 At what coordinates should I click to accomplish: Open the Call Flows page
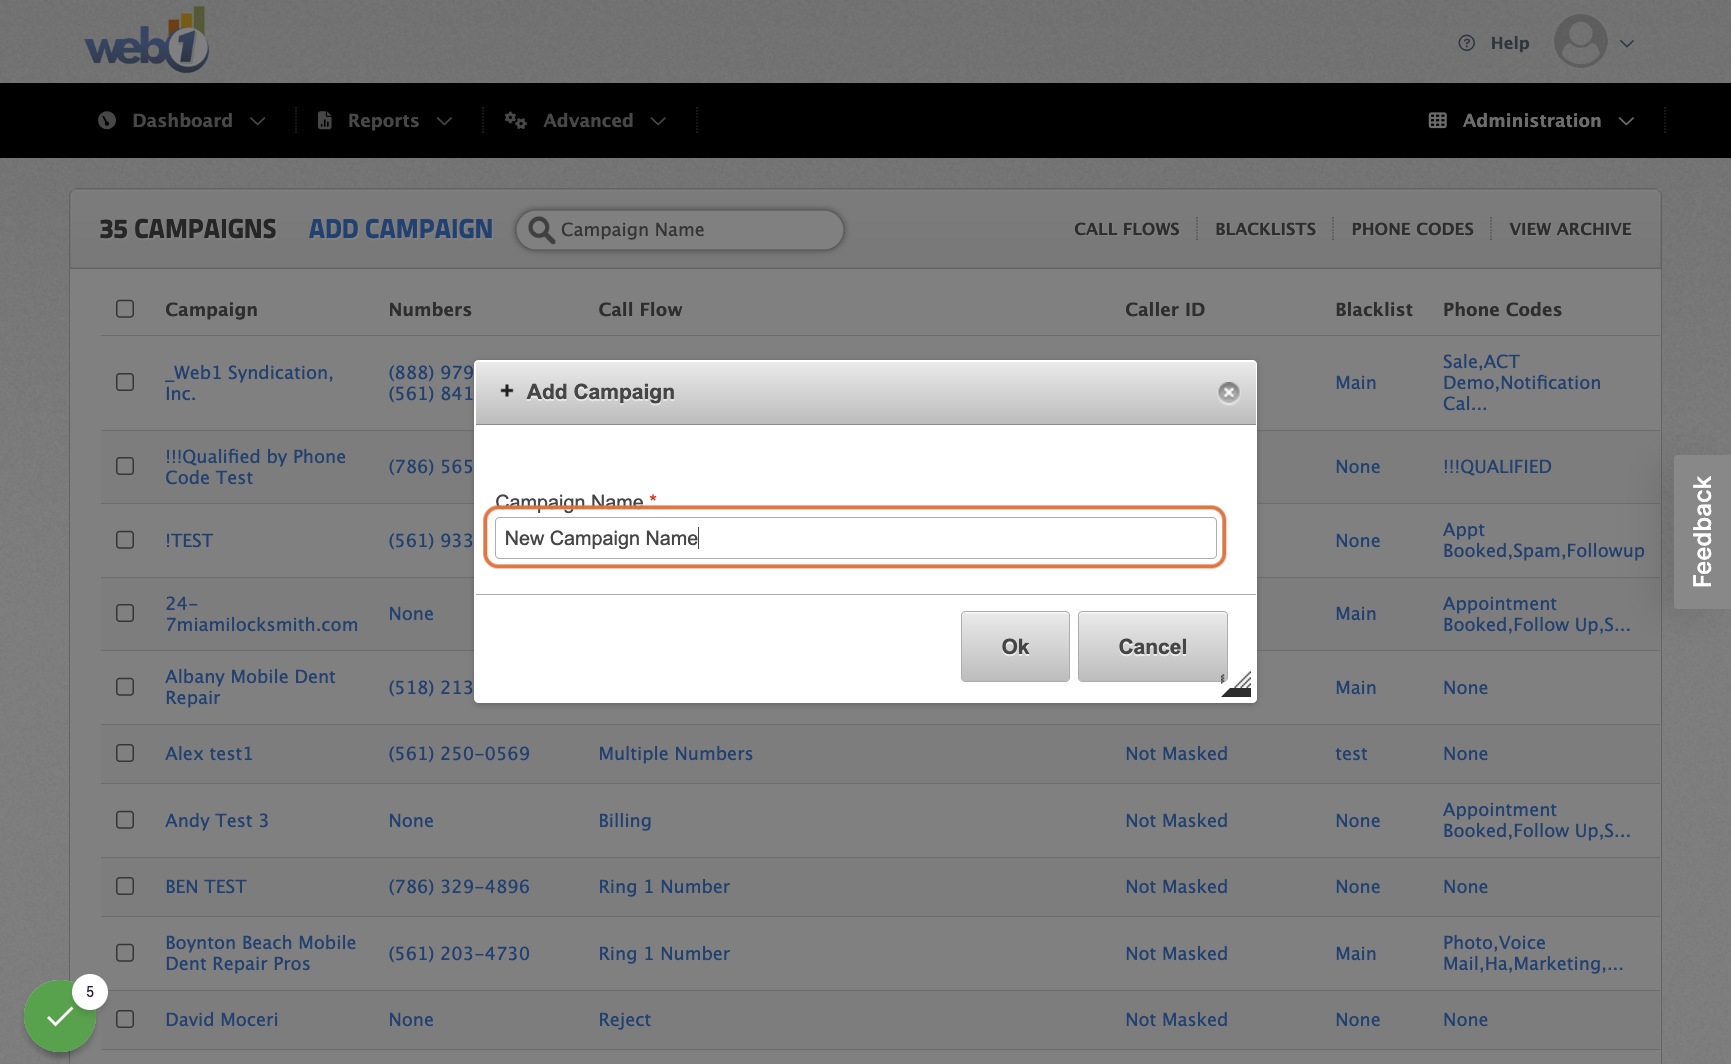[x=1127, y=229]
